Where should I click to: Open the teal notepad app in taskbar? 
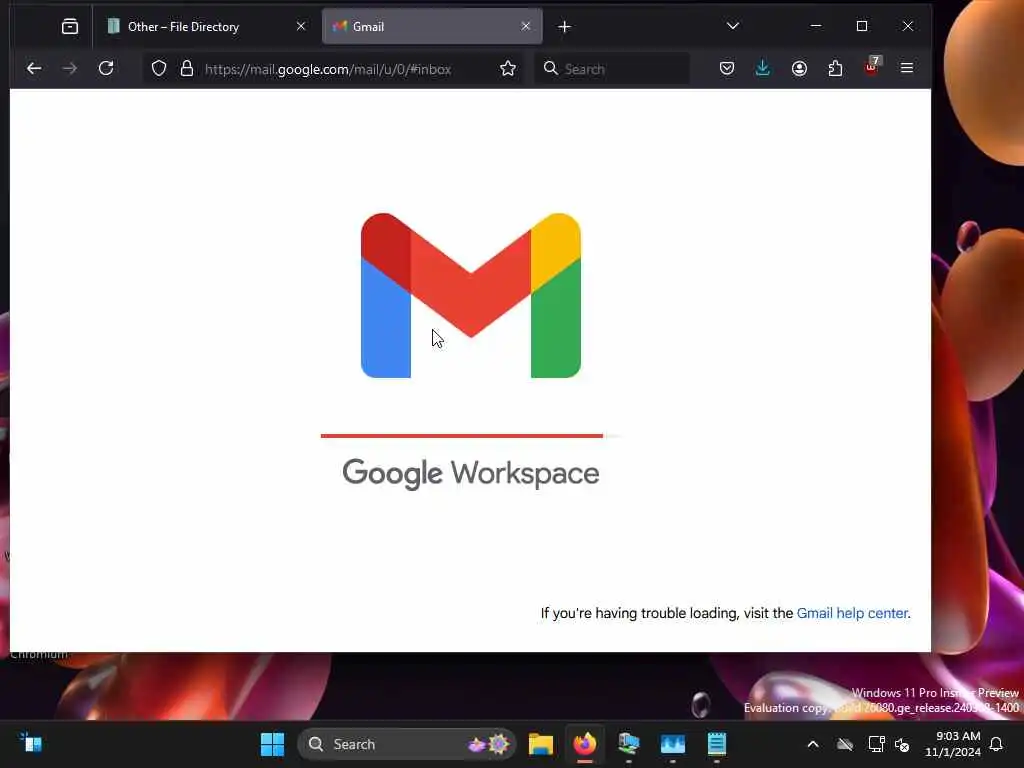pos(716,744)
